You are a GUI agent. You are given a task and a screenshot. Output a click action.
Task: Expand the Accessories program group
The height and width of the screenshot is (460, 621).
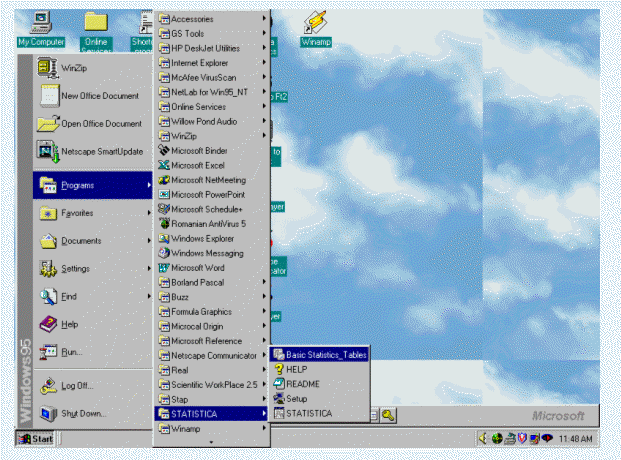pyautogui.click(x=212, y=19)
